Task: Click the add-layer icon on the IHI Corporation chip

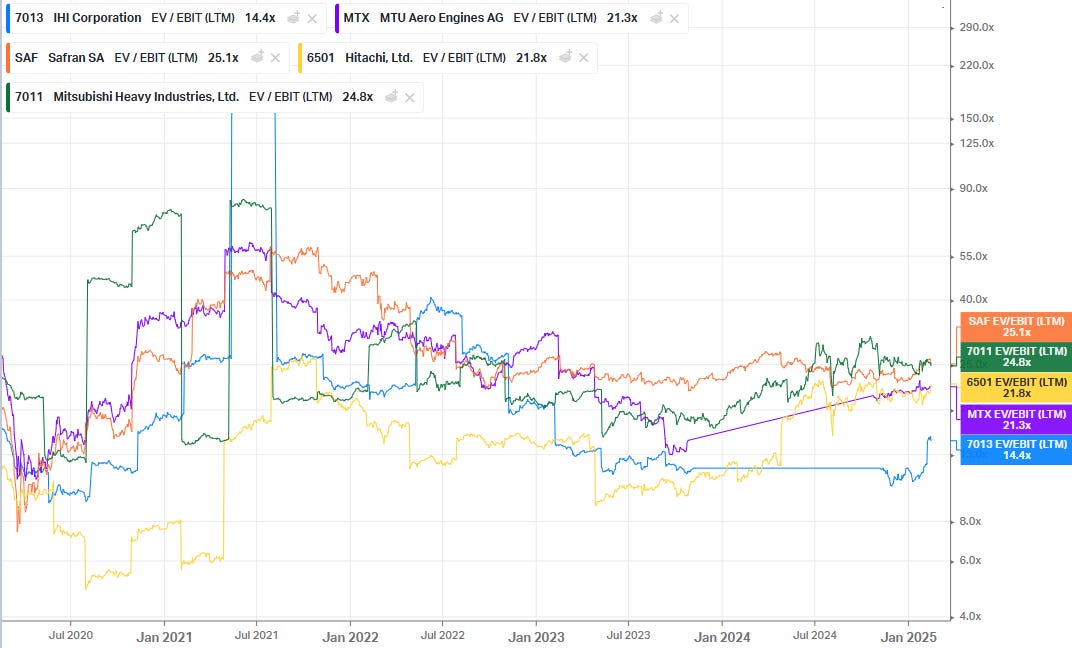Action: click(293, 18)
